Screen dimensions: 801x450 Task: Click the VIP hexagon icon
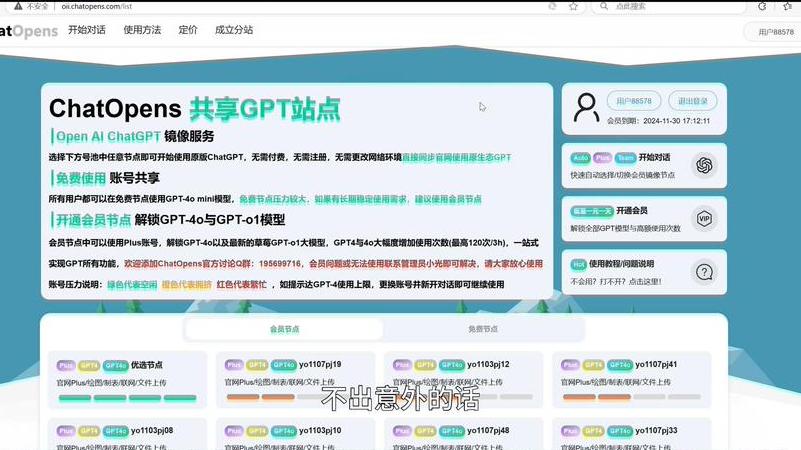tap(704, 219)
